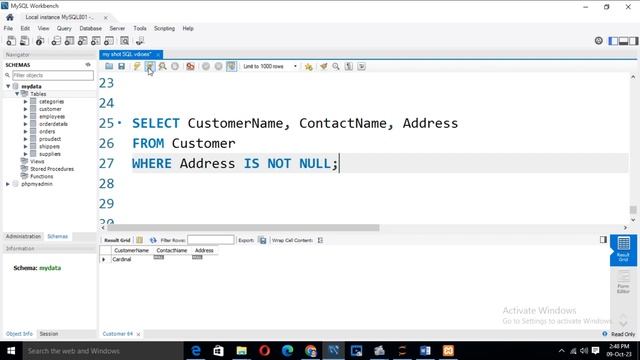
Task: Toggle stop execution on error
Action: [x=190, y=66]
